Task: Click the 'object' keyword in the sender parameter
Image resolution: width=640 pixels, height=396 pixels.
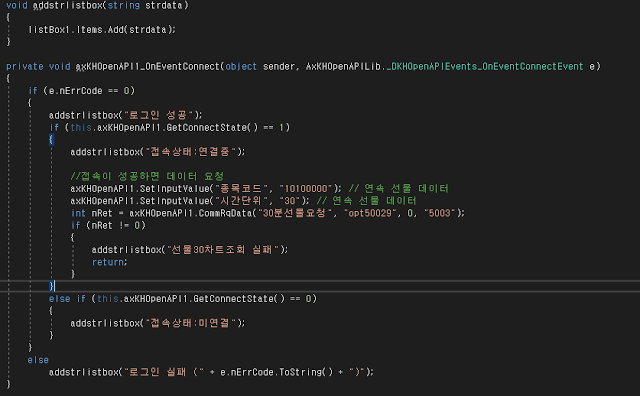Action: click(241, 67)
